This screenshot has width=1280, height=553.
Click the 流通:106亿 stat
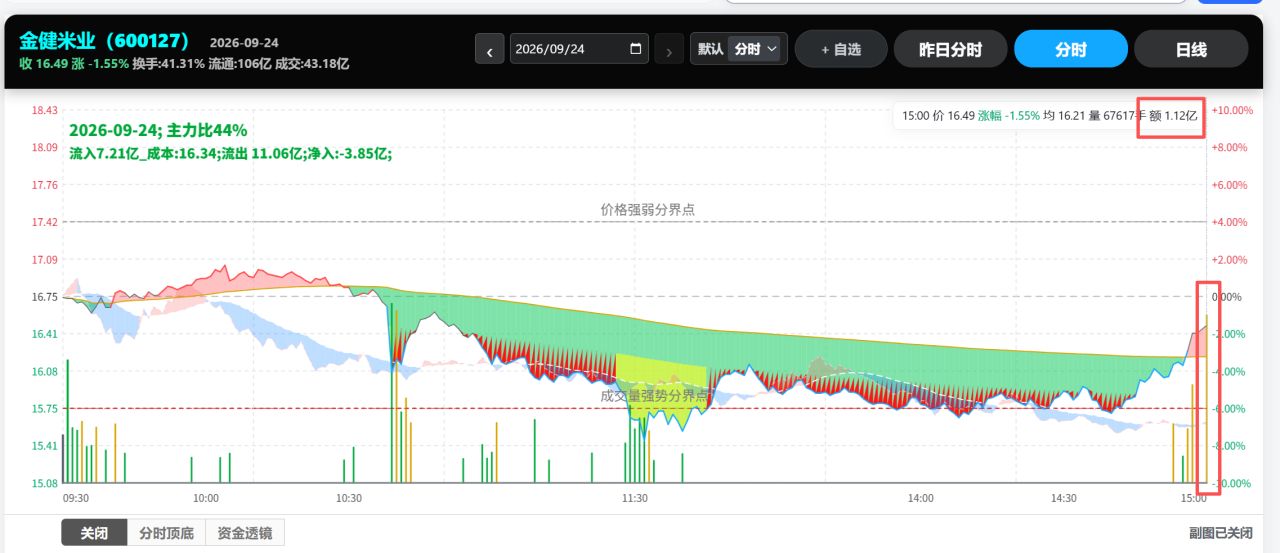(x=240, y=64)
